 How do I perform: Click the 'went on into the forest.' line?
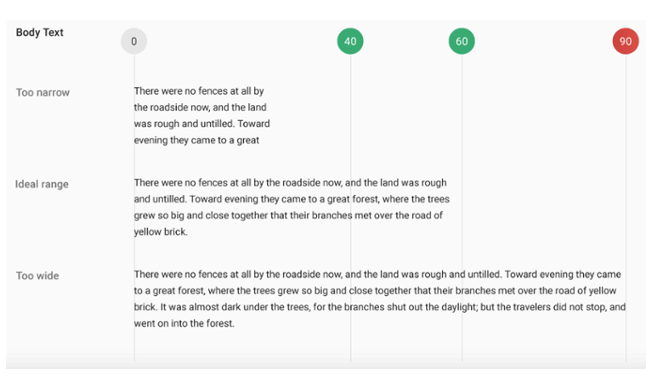pos(184,323)
